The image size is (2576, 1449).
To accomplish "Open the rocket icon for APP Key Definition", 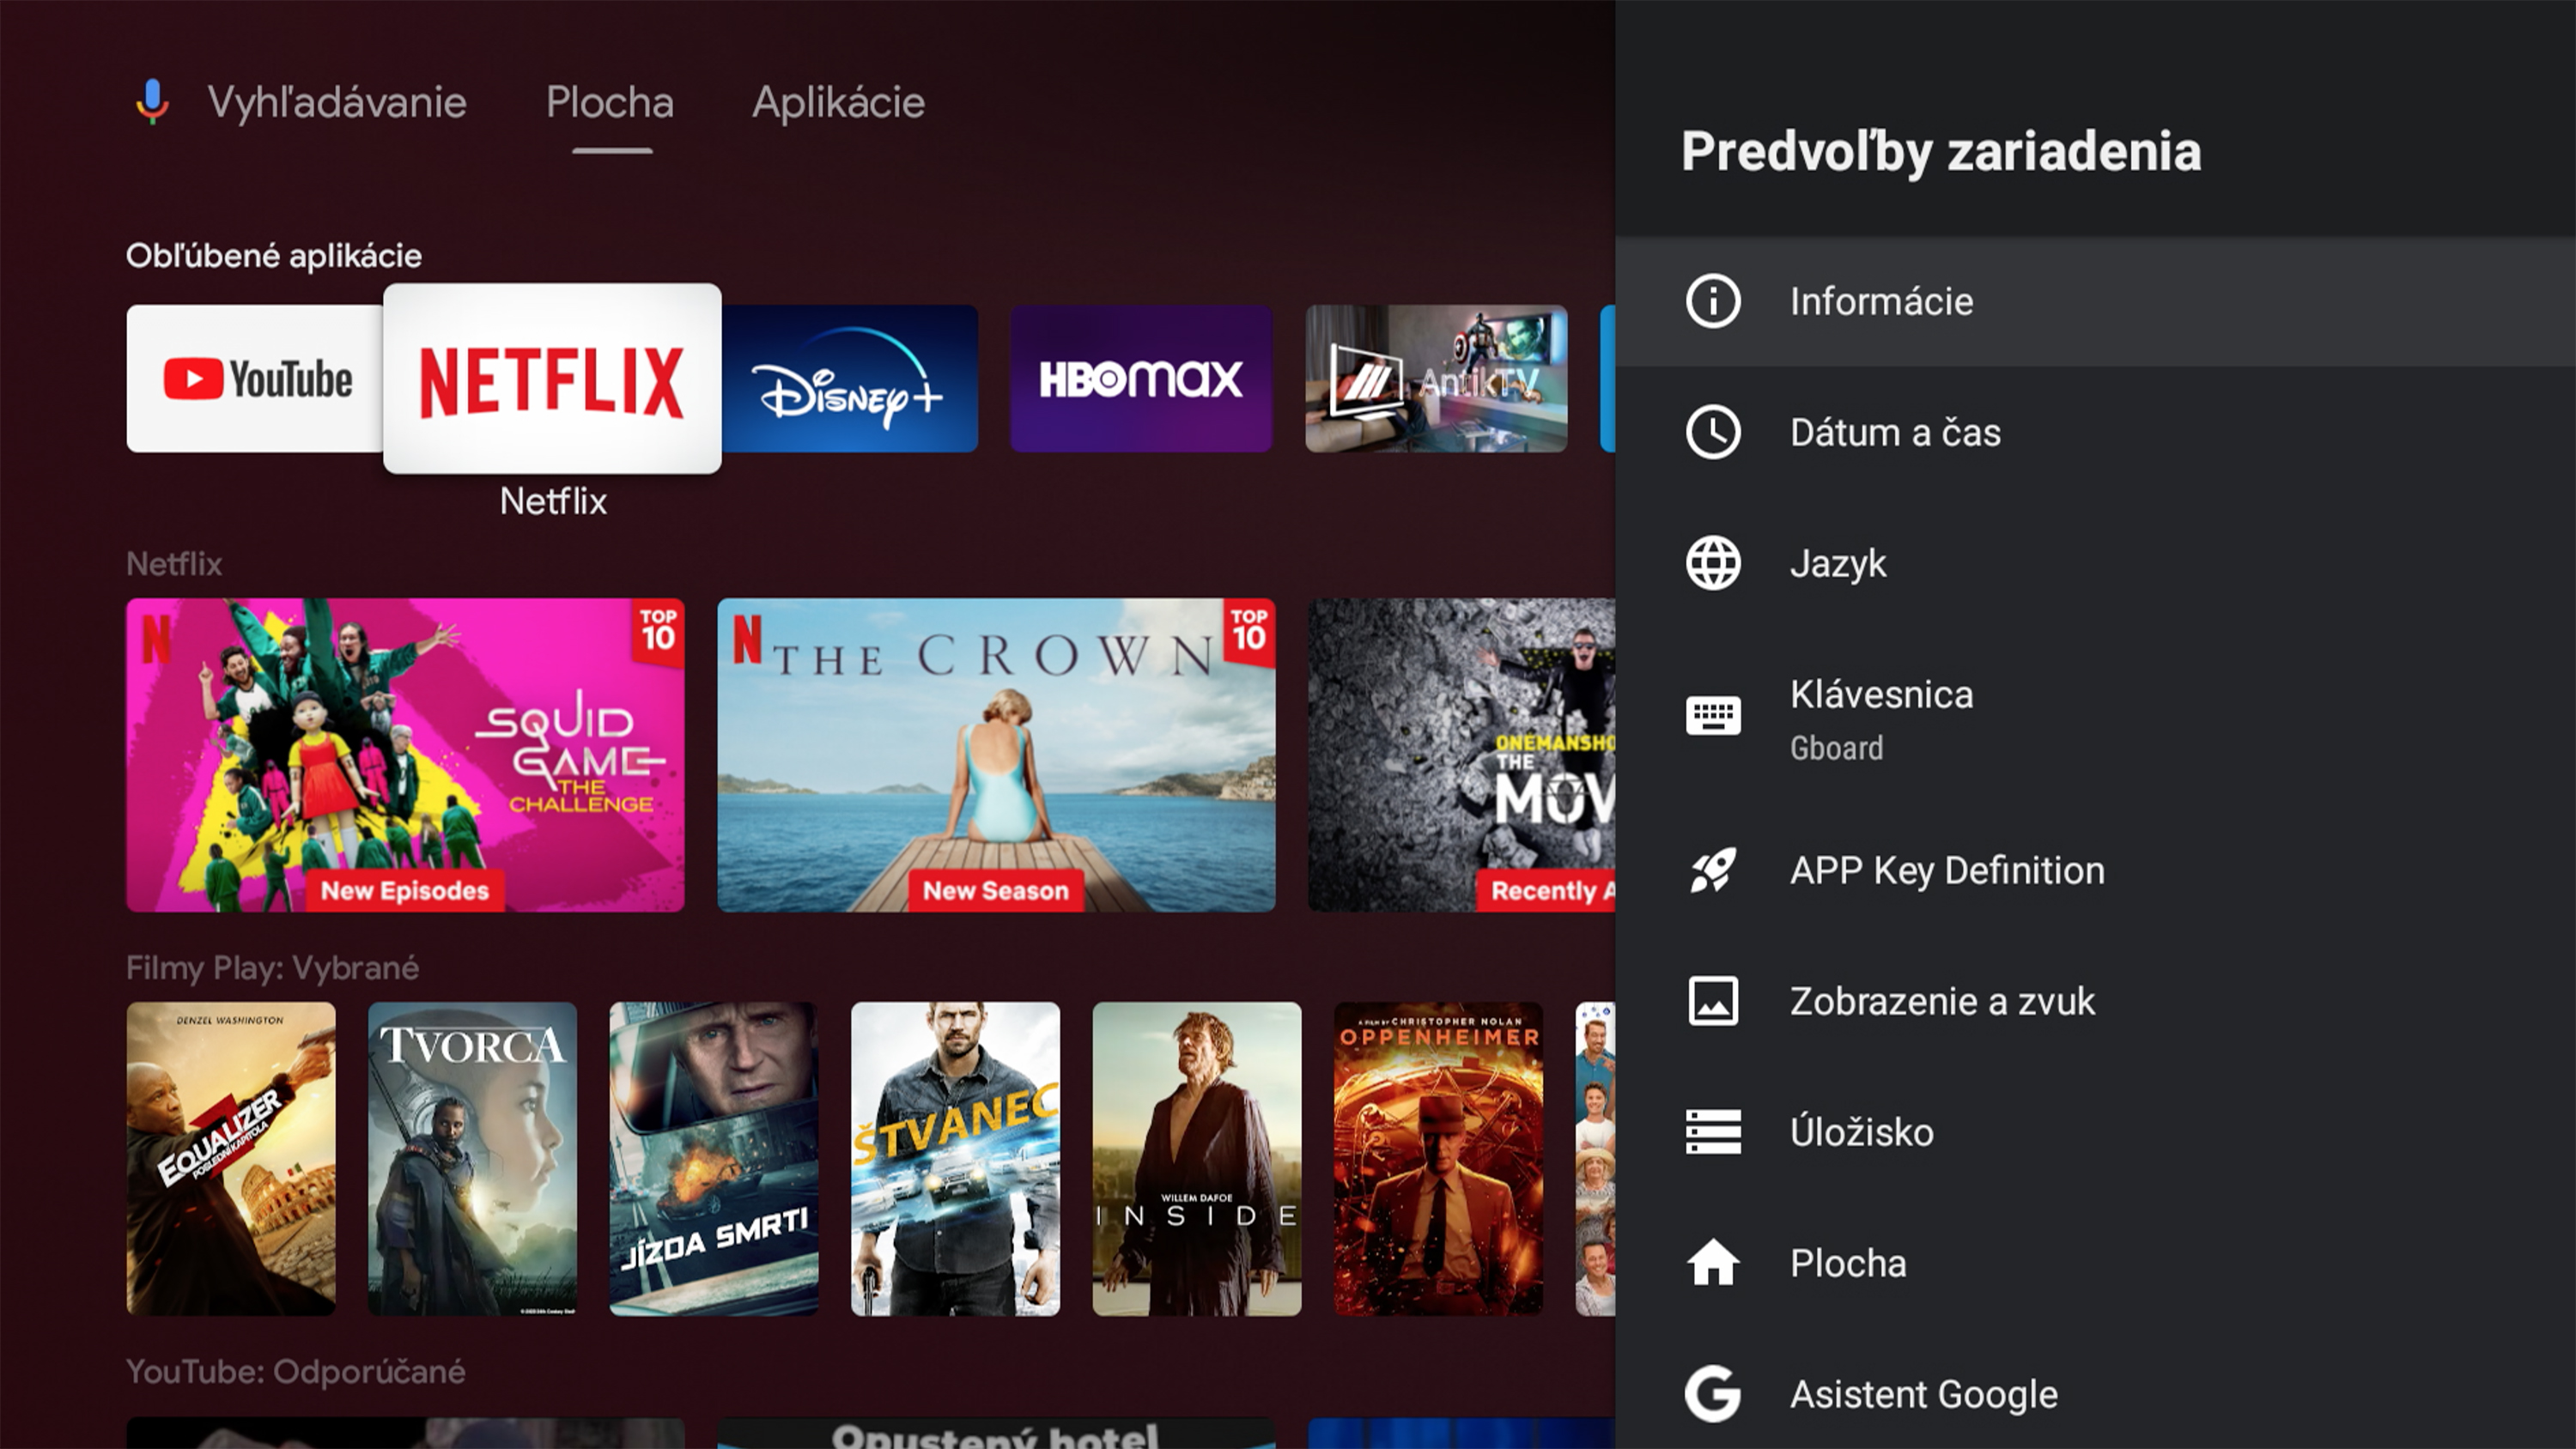I will point(1713,870).
